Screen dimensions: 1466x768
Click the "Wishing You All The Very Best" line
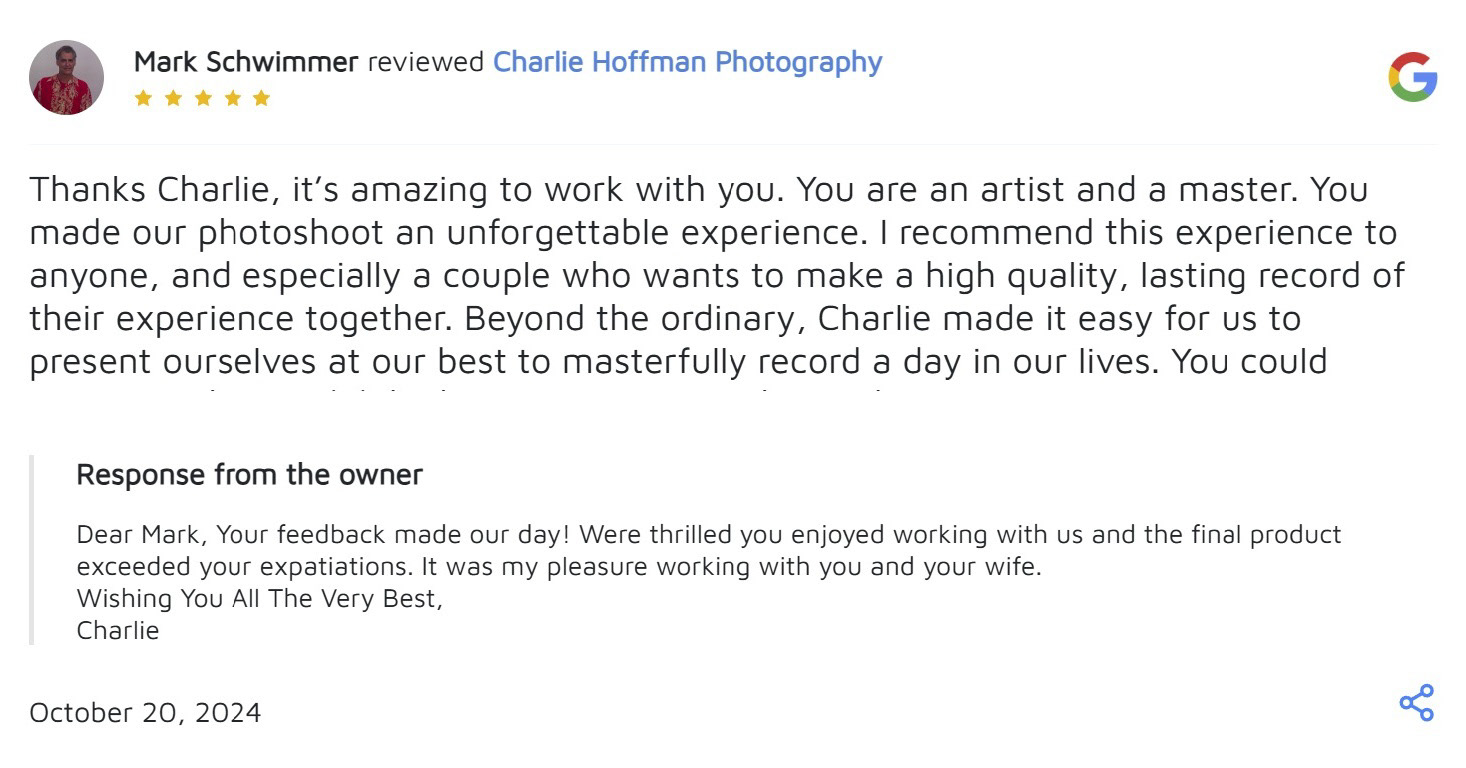[259, 599]
